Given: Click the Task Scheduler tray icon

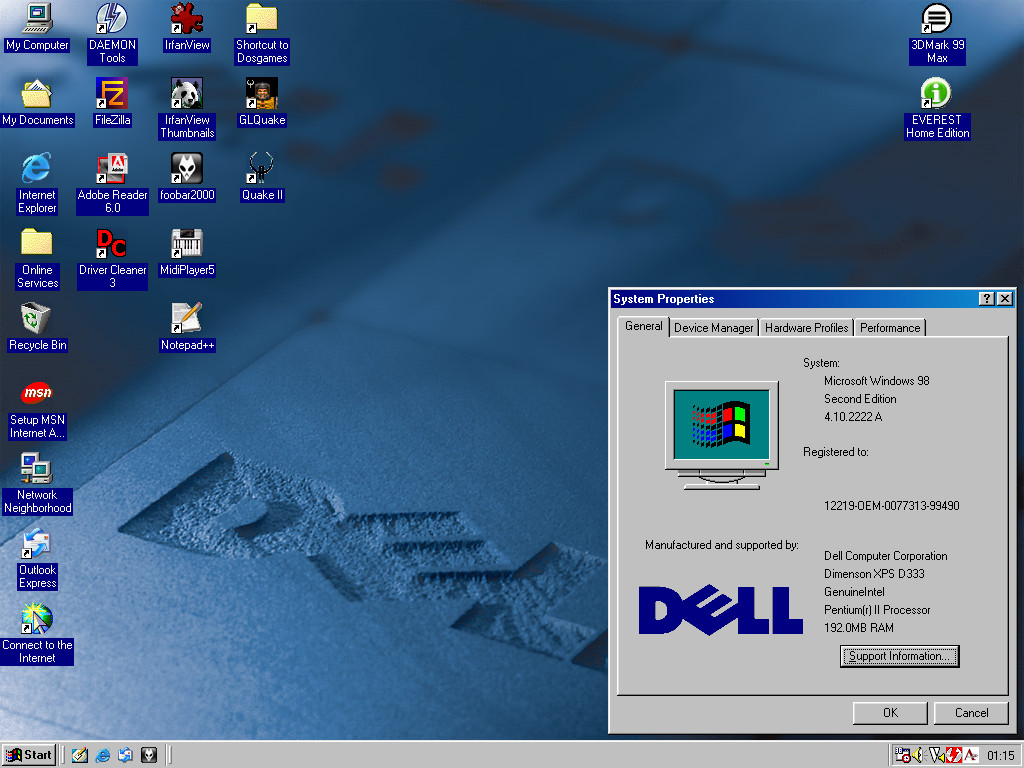Looking at the screenshot, I should (903, 755).
